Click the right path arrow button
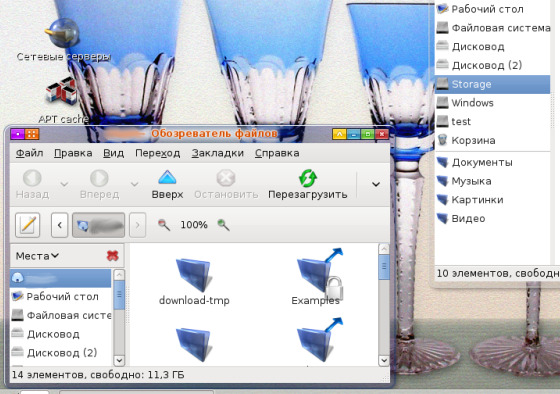Image resolution: width=560 pixels, height=394 pixels. (x=138, y=225)
